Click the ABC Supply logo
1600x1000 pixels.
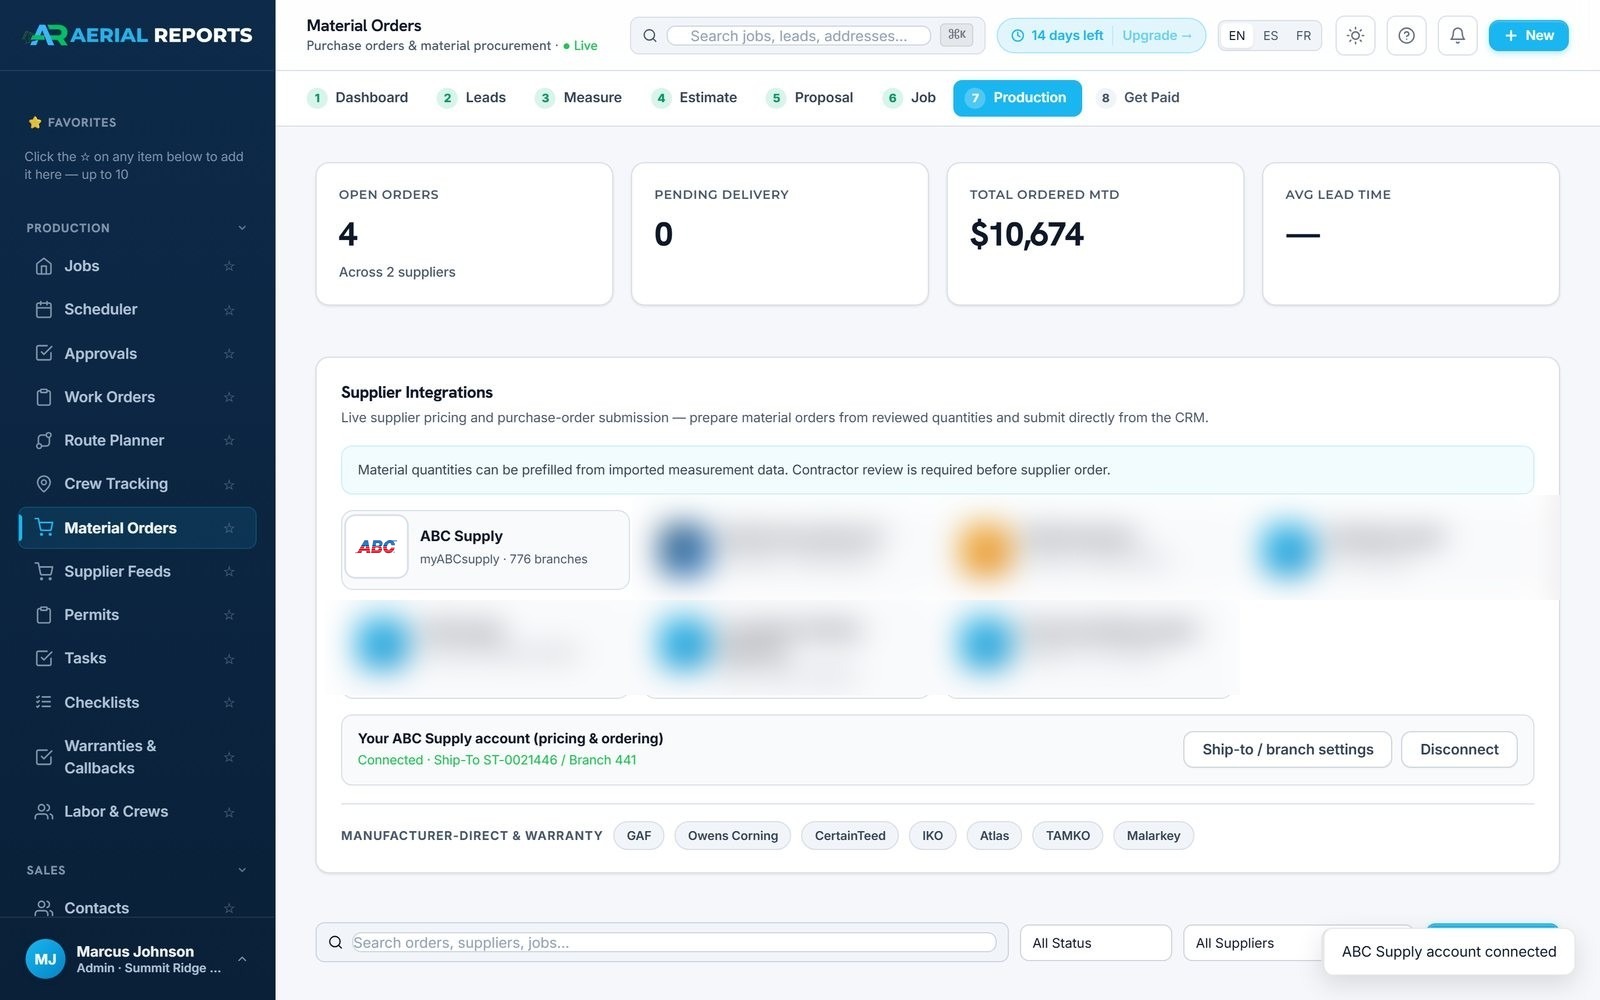point(376,547)
